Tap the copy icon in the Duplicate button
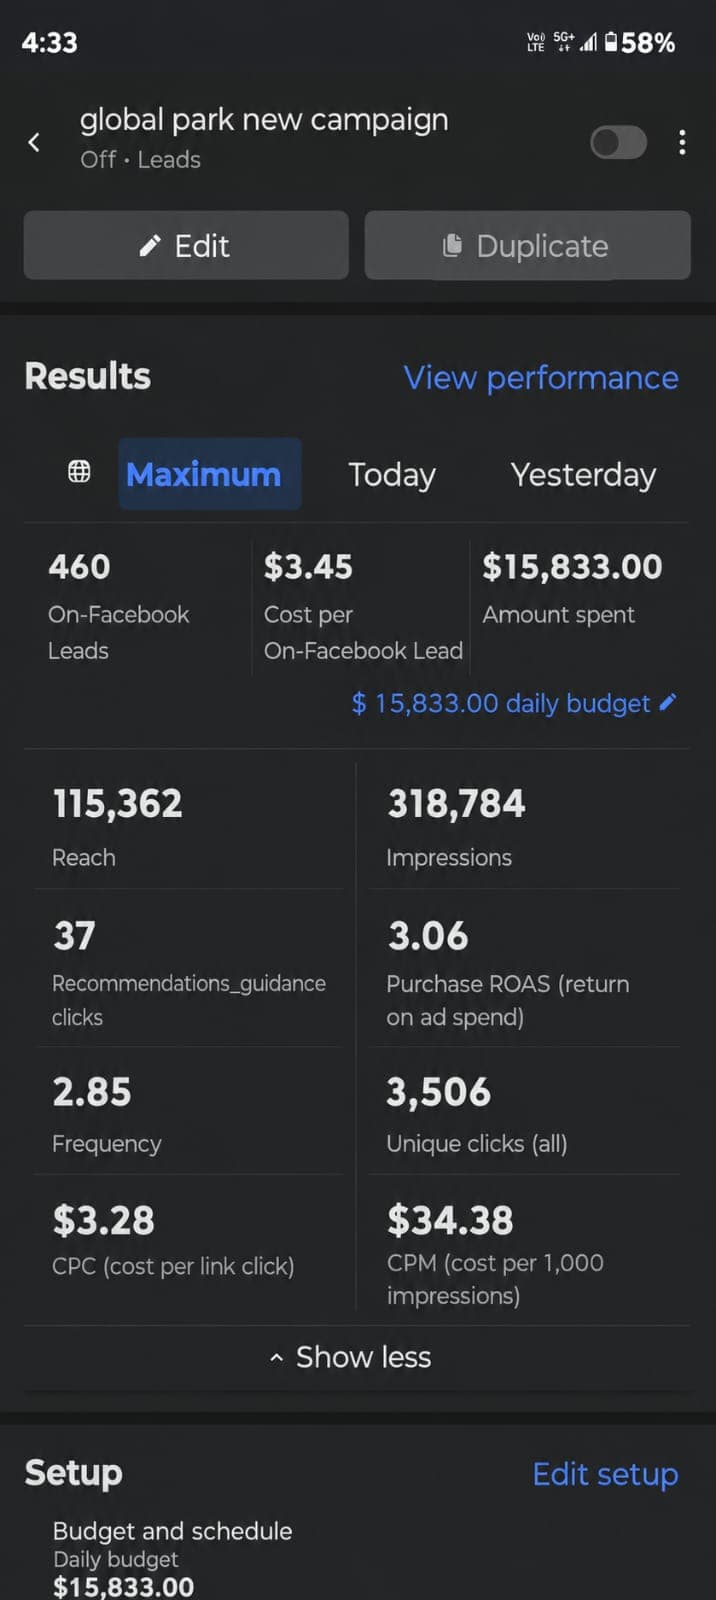 (x=452, y=245)
